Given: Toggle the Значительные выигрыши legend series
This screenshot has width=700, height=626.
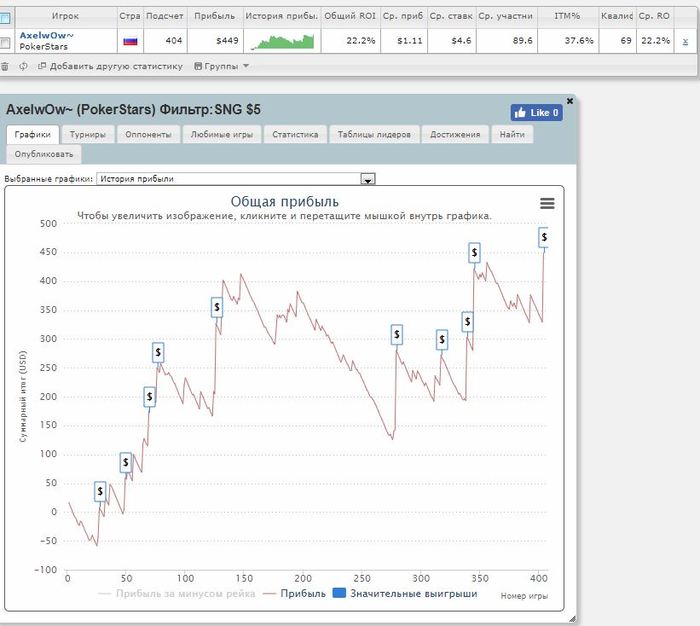Looking at the screenshot, I should (405, 594).
